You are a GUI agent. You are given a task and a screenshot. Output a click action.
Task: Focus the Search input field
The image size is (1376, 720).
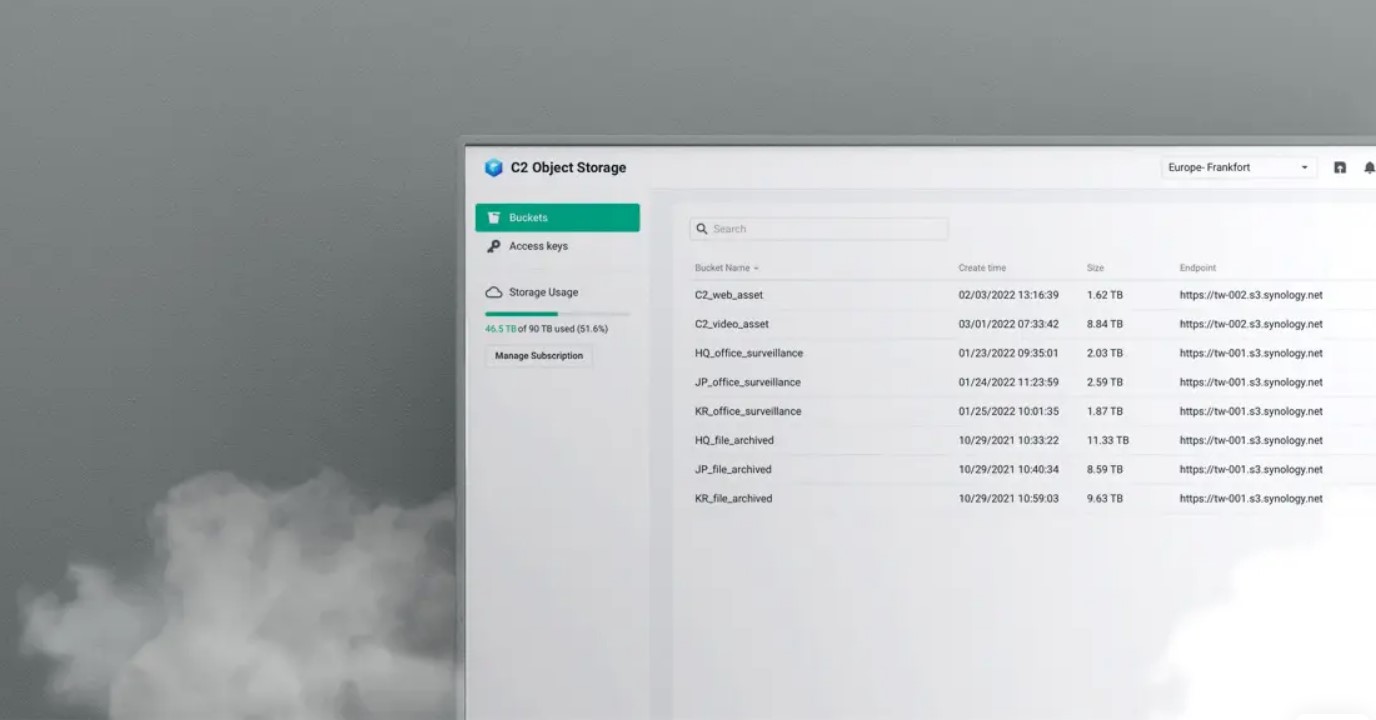click(819, 229)
